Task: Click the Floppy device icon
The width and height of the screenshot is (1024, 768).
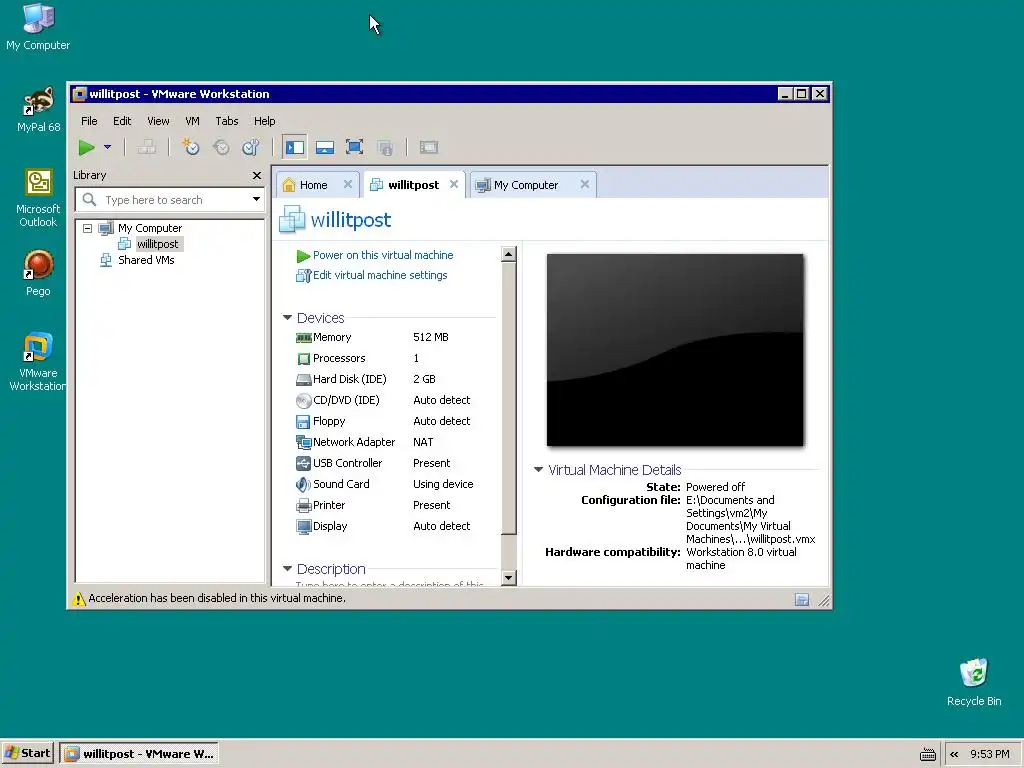Action: pos(303,422)
